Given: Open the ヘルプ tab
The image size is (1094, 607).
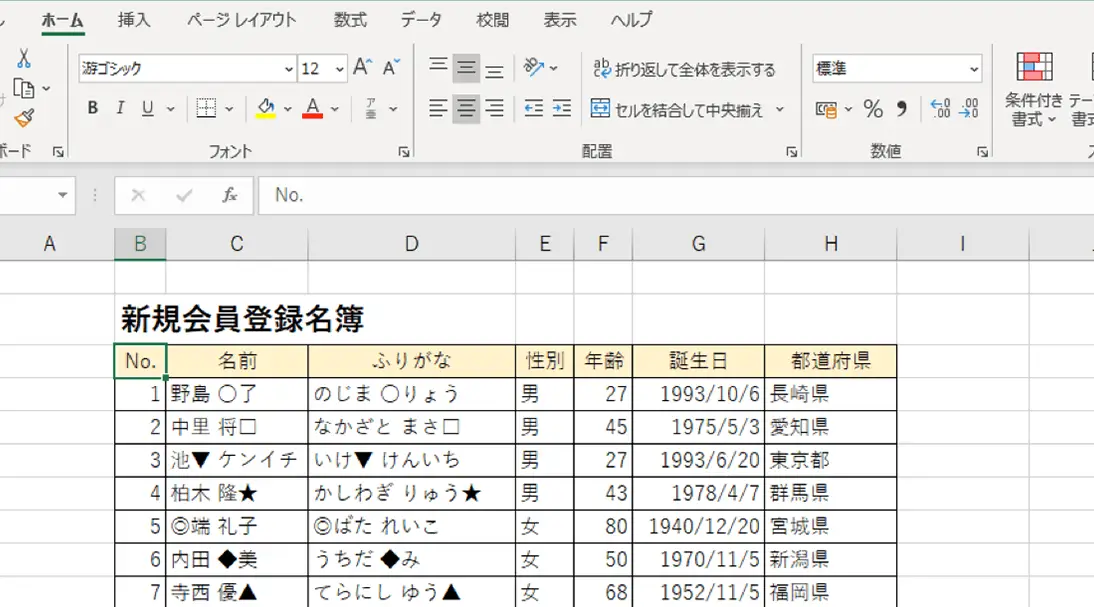Looking at the screenshot, I should (632, 20).
